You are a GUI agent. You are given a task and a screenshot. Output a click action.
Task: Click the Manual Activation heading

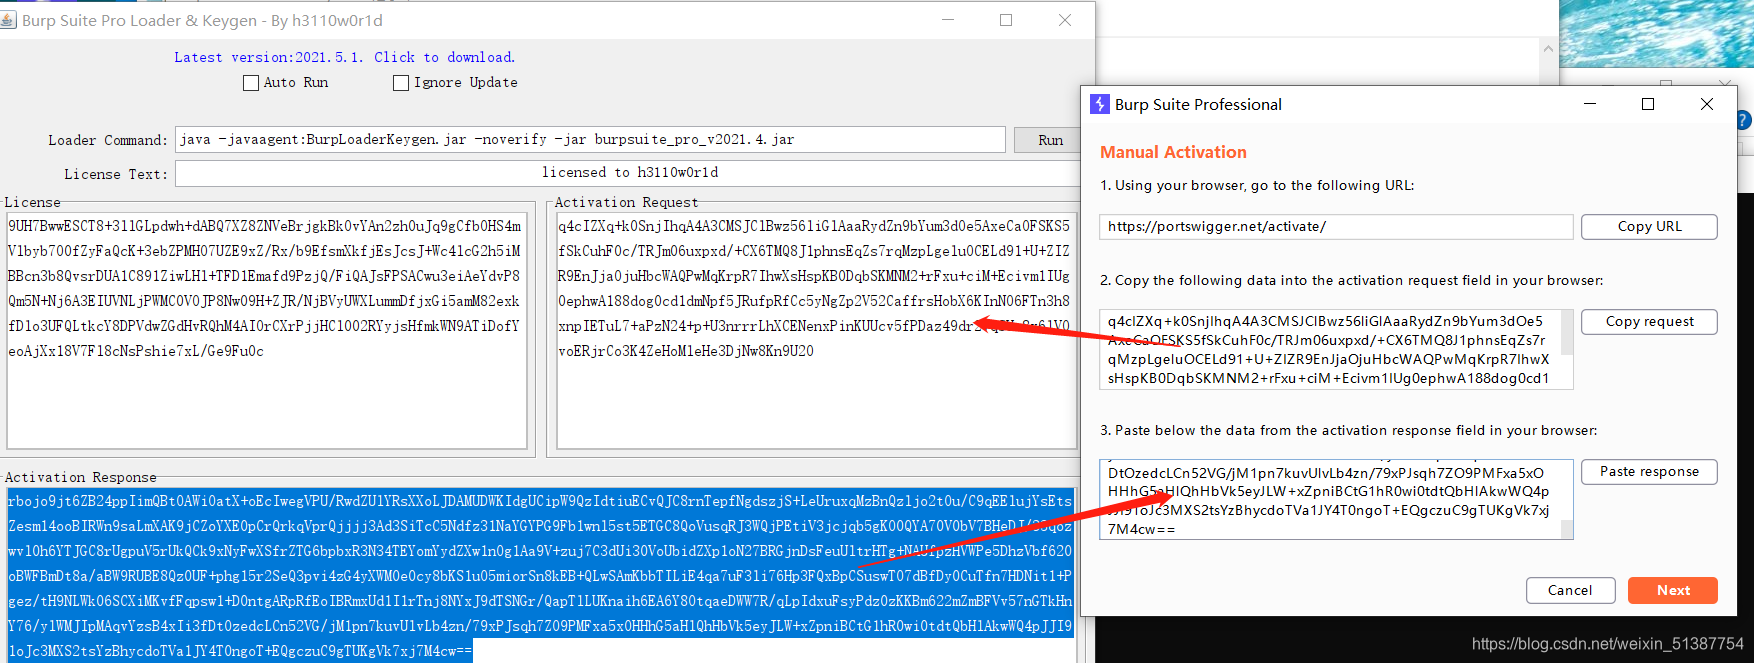pos(1173,152)
